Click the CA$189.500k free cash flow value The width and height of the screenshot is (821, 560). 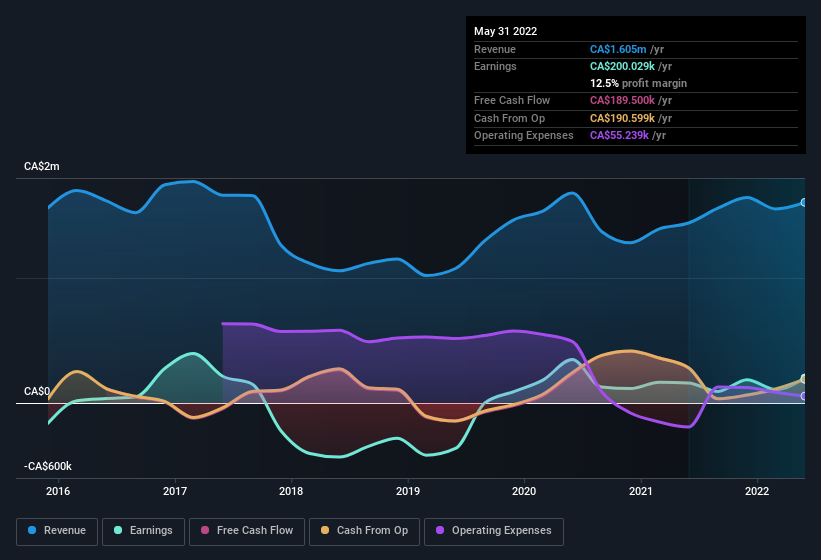point(622,100)
